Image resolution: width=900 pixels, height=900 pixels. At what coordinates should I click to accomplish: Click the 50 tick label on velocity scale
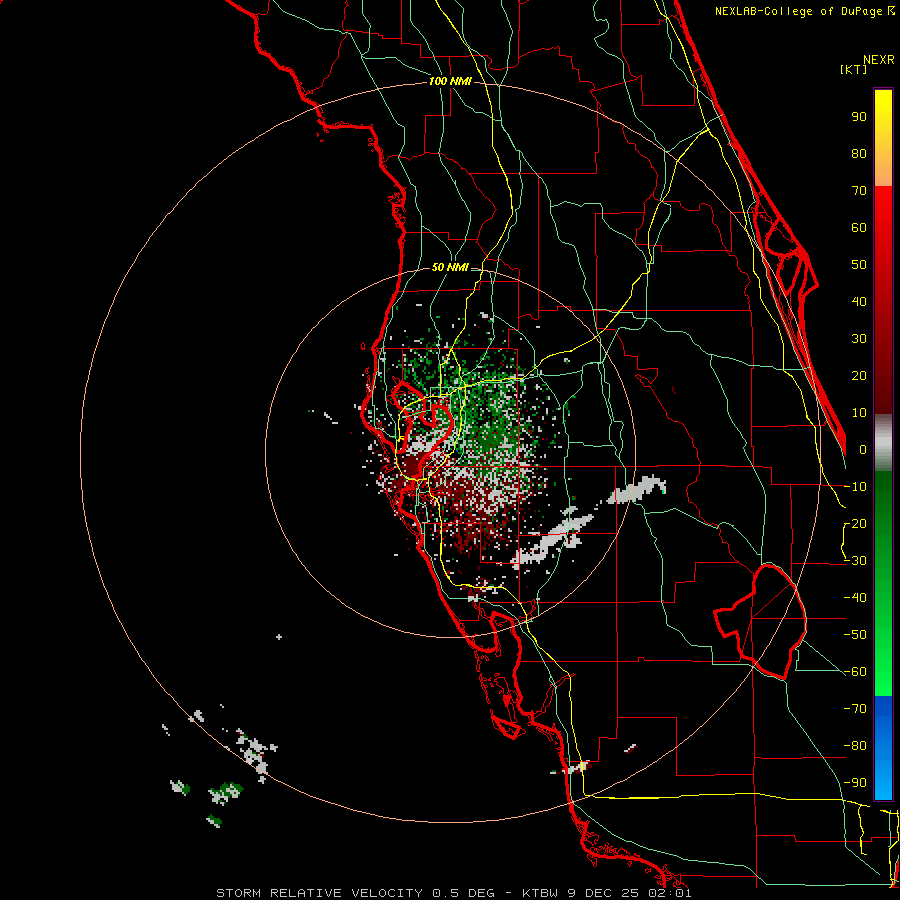pos(859,265)
